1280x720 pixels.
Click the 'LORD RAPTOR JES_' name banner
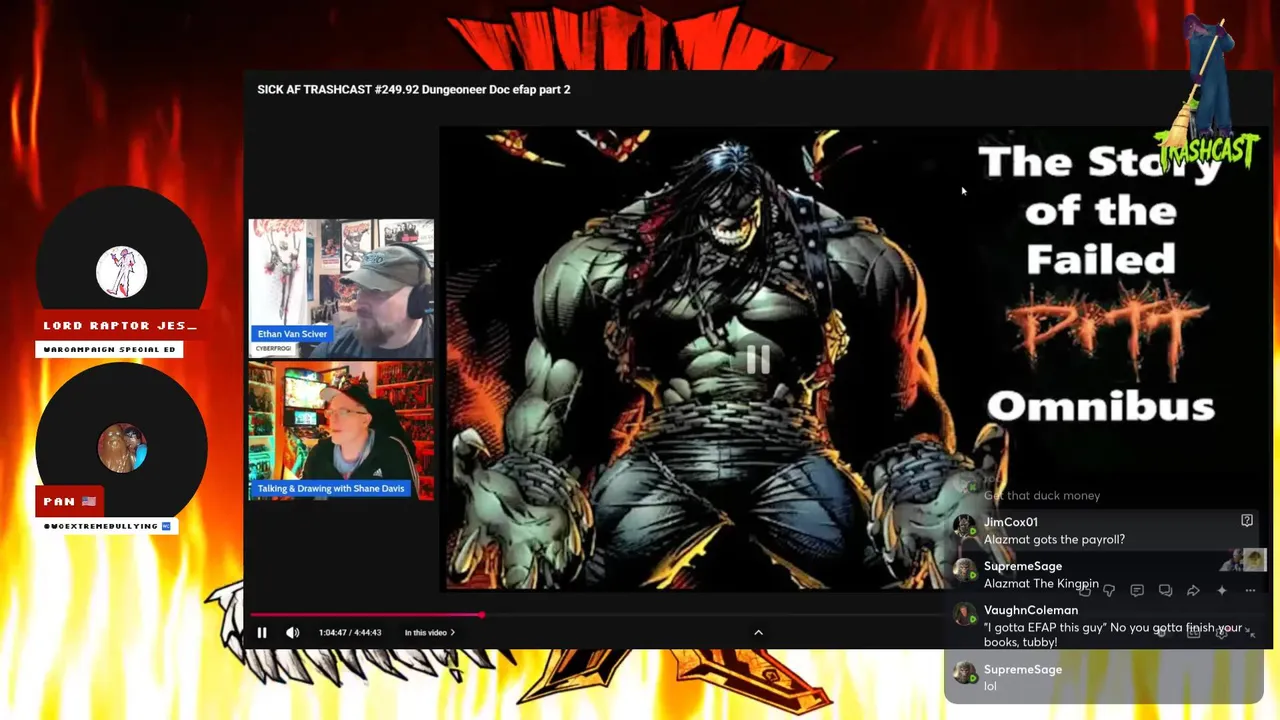click(x=120, y=325)
